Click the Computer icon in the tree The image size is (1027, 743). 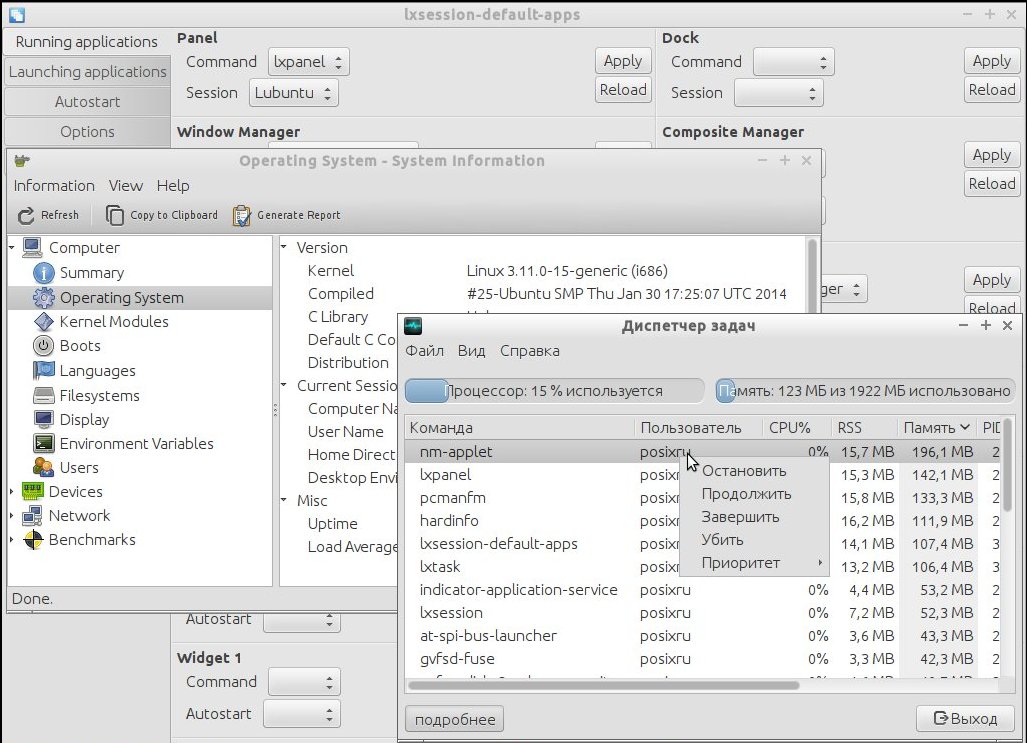(x=33, y=248)
